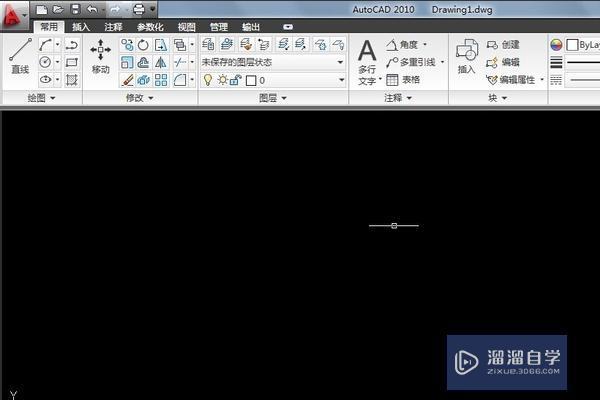Click the Explode tool icon
This screenshot has width=600, height=400.
143,80
